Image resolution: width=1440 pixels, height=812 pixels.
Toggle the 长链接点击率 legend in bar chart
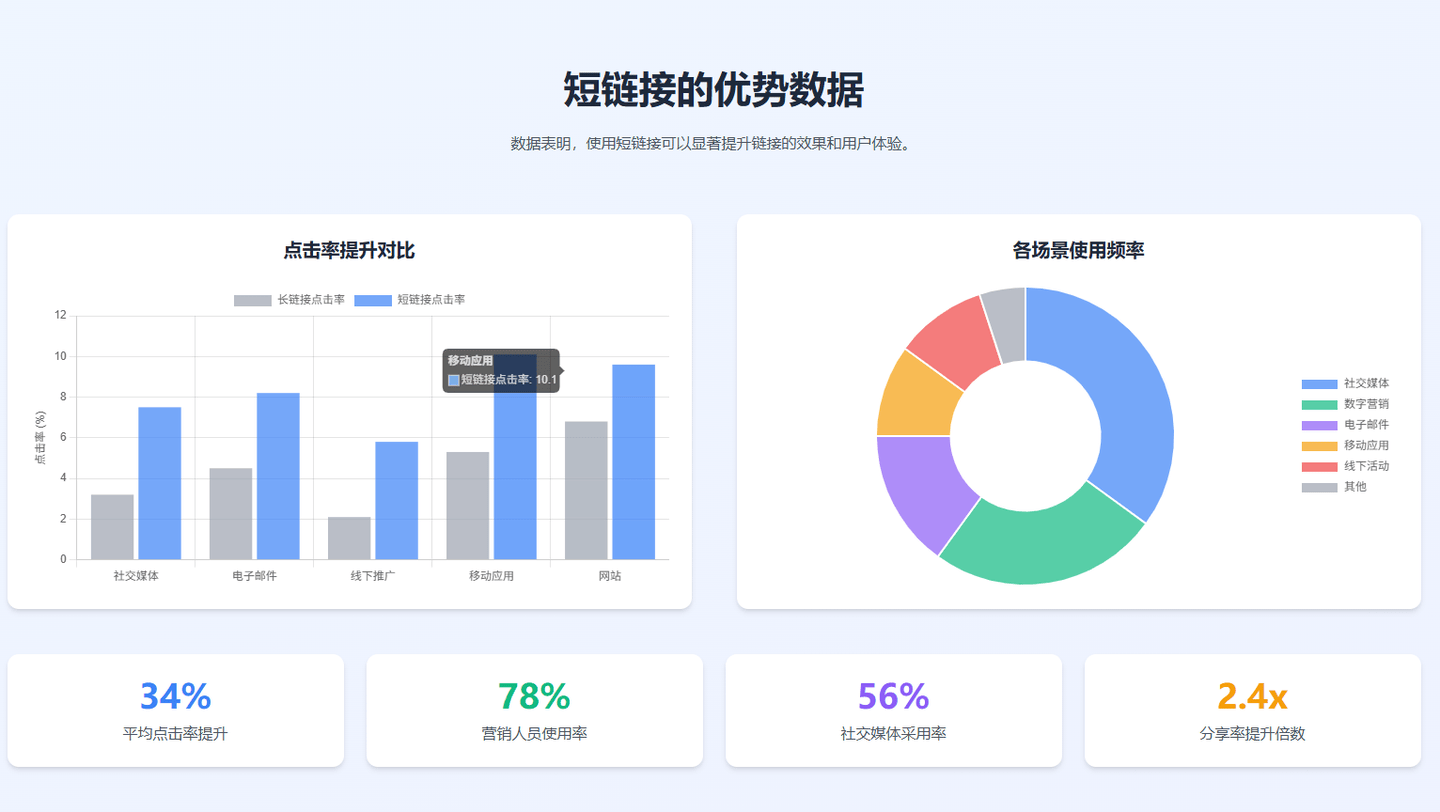(x=290, y=300)
